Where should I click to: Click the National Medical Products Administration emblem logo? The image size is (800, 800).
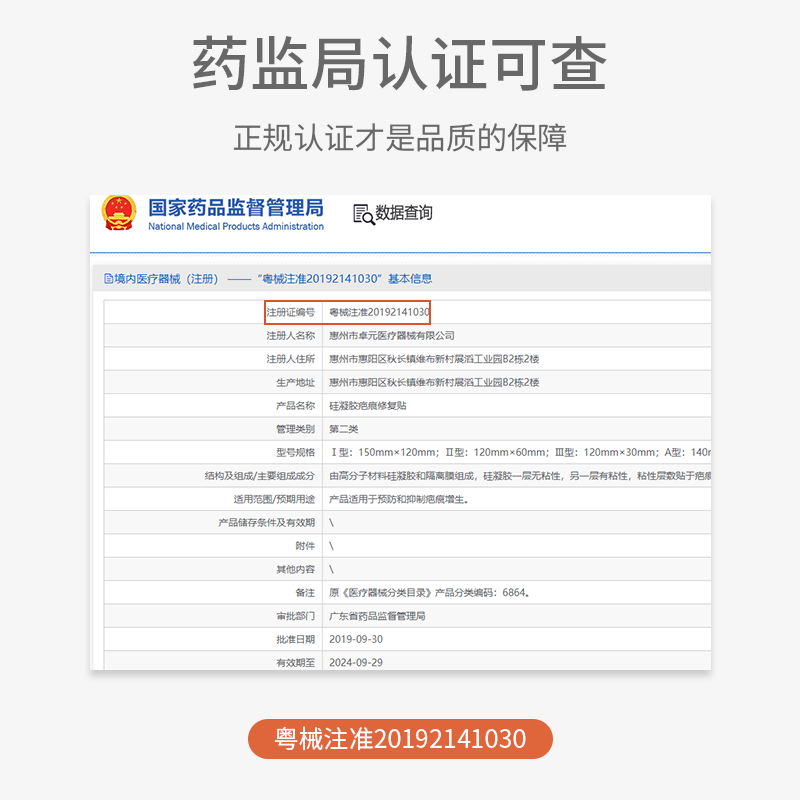pos(119,213)
